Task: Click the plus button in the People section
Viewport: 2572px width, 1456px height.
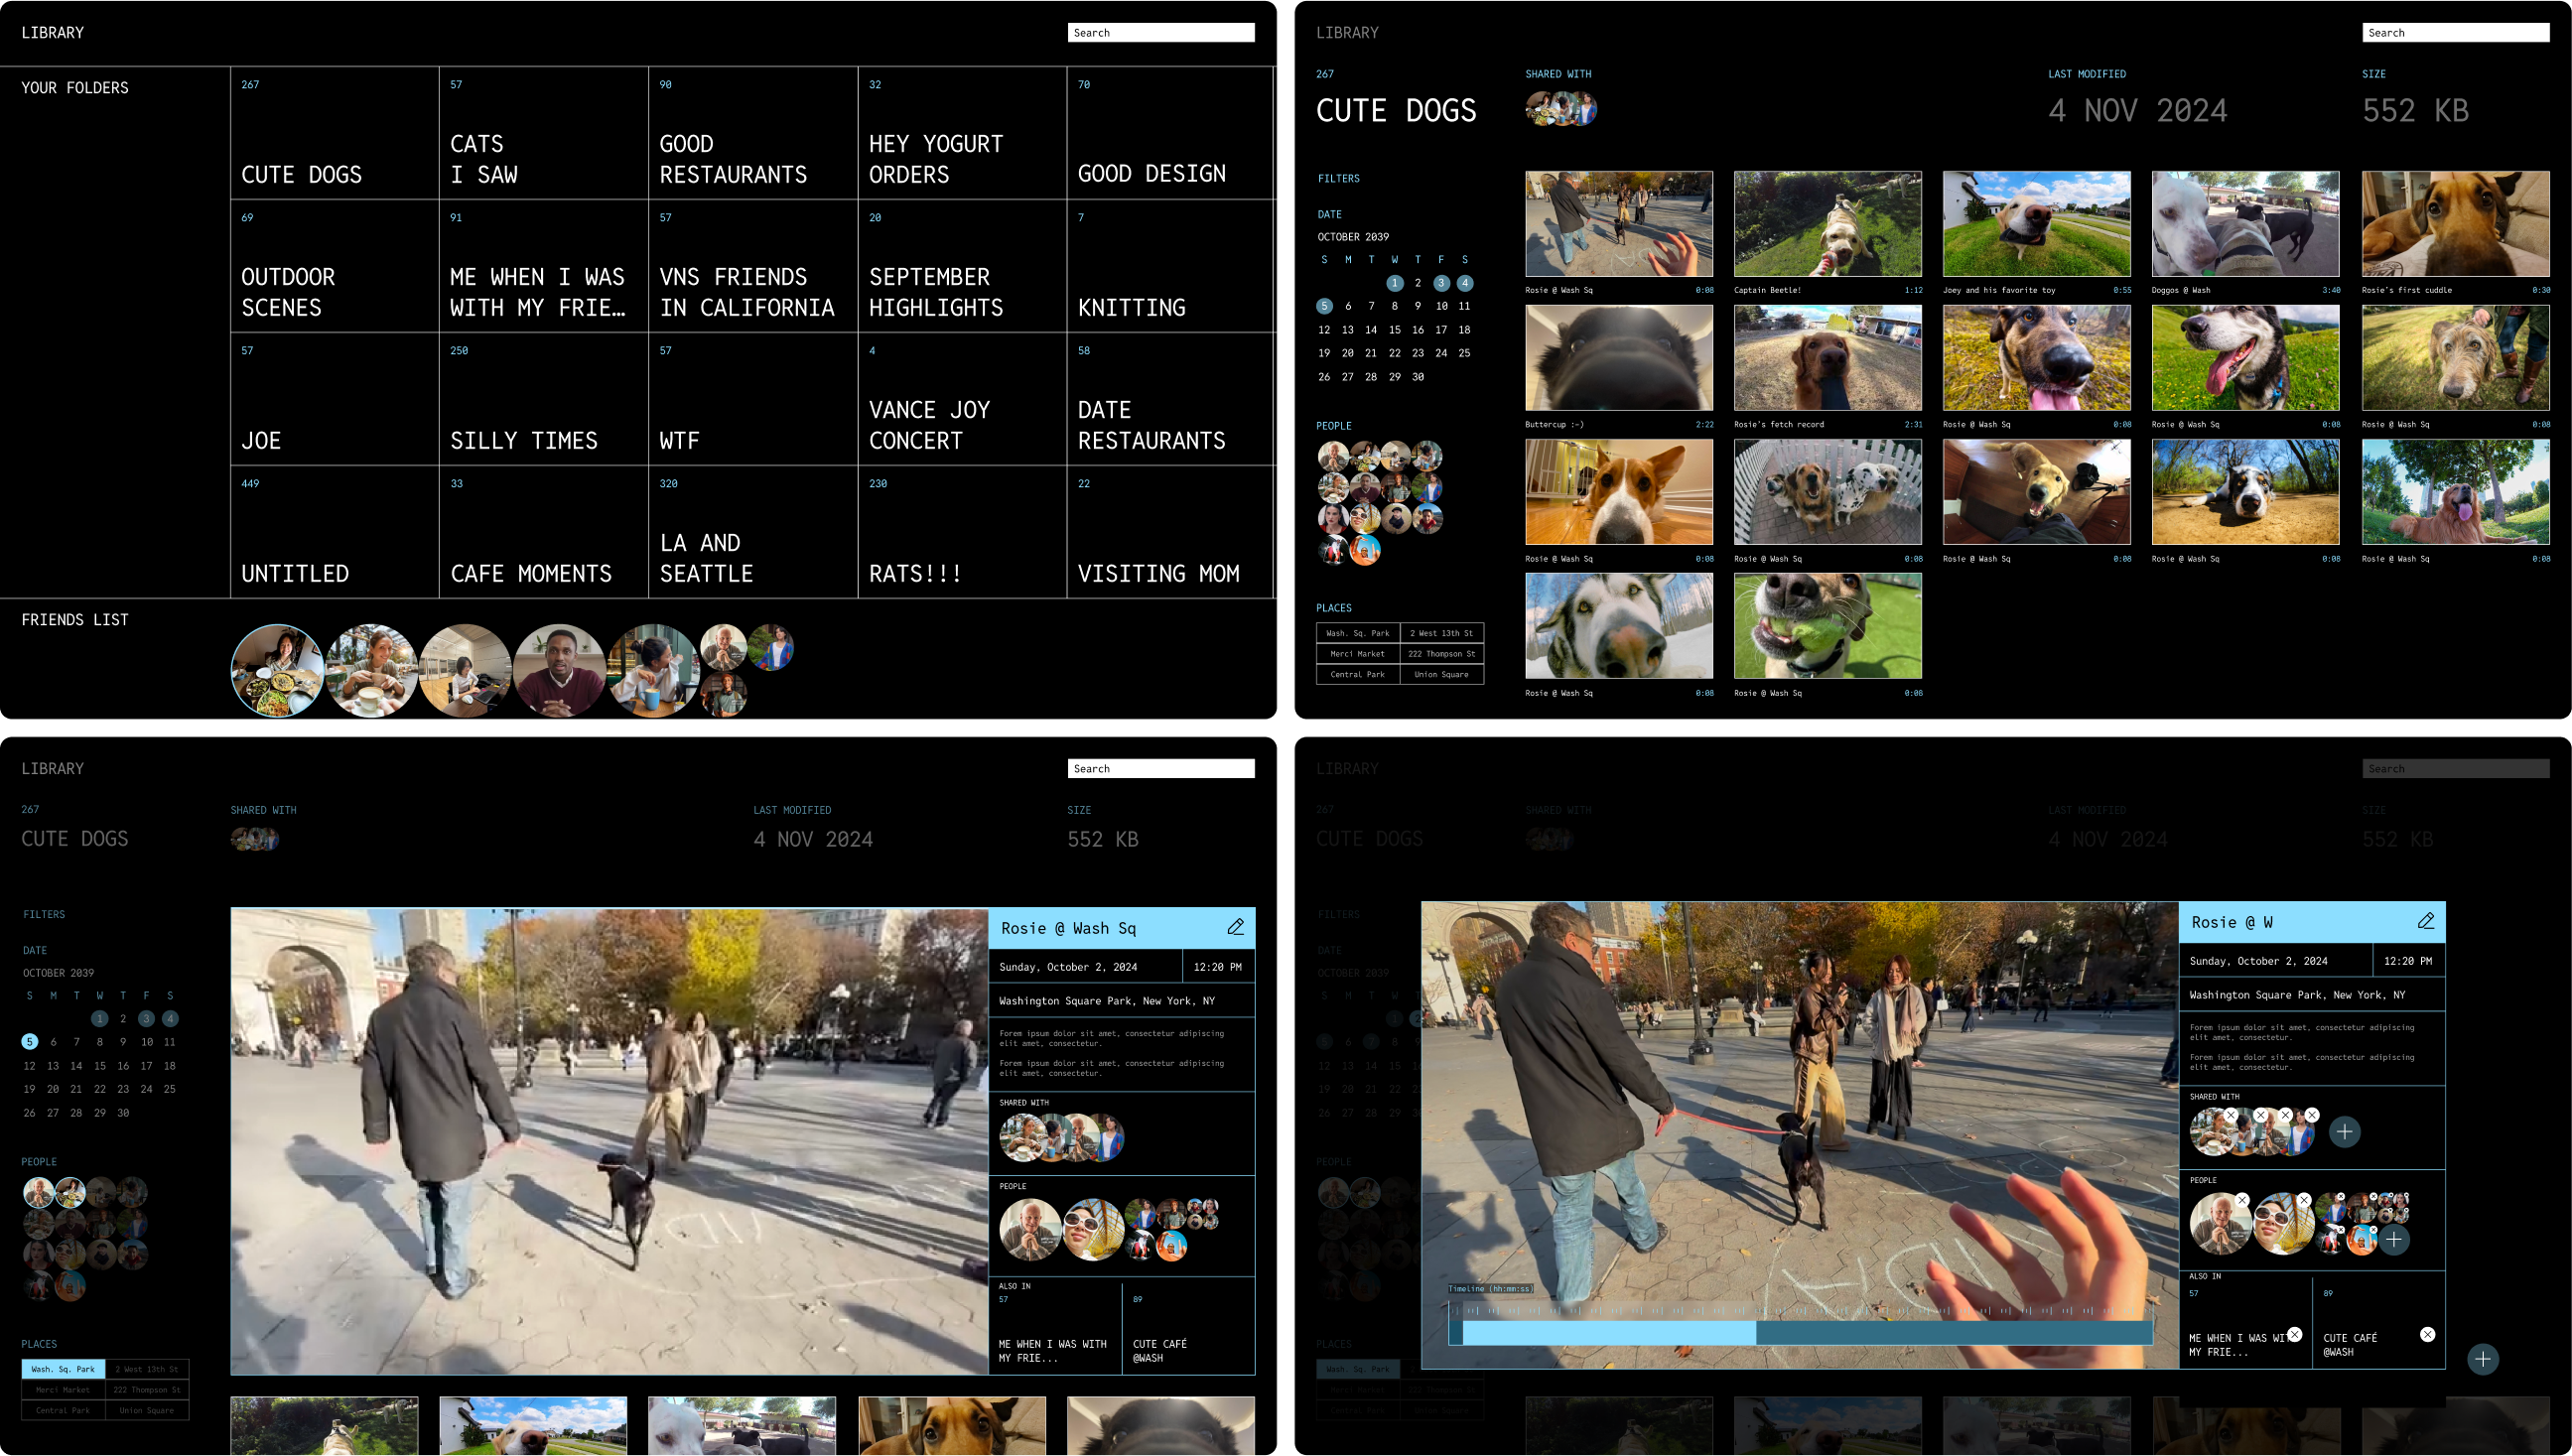Action: [x=2393, y=1240]
